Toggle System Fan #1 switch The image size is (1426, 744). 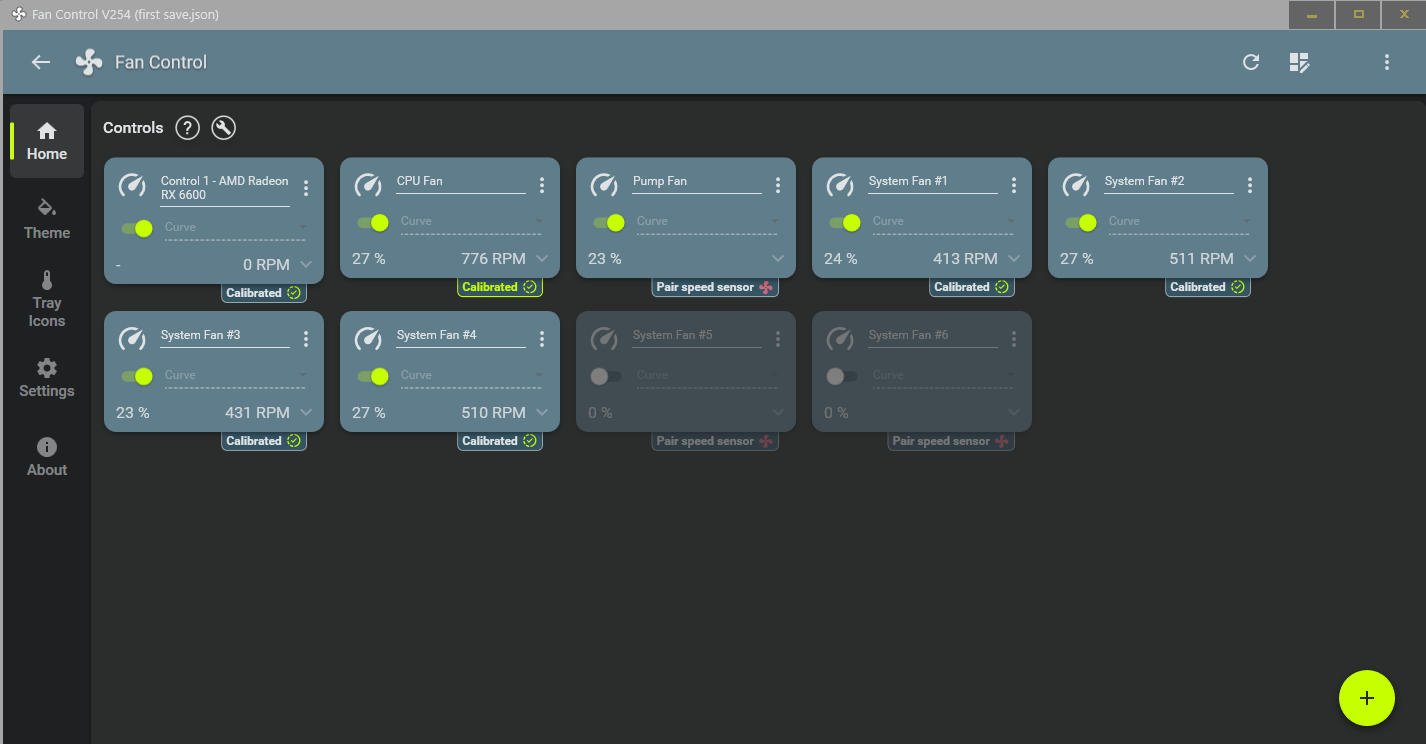click(845, 222)
